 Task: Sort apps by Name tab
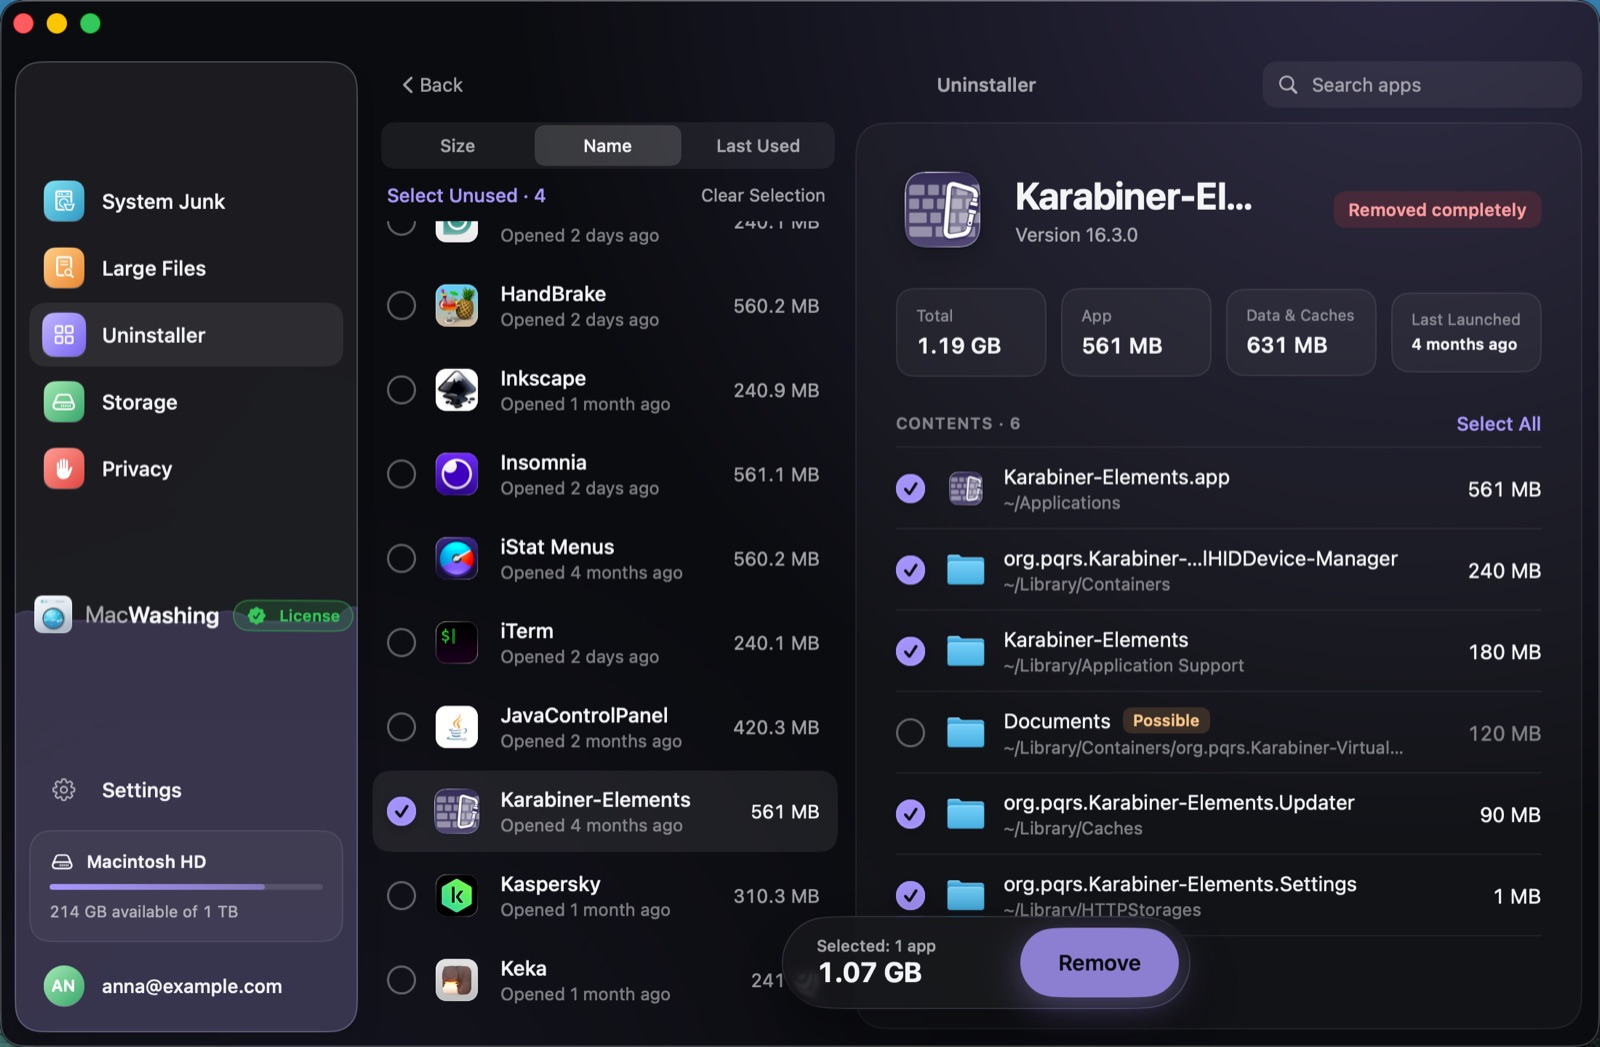click(608, 146)
